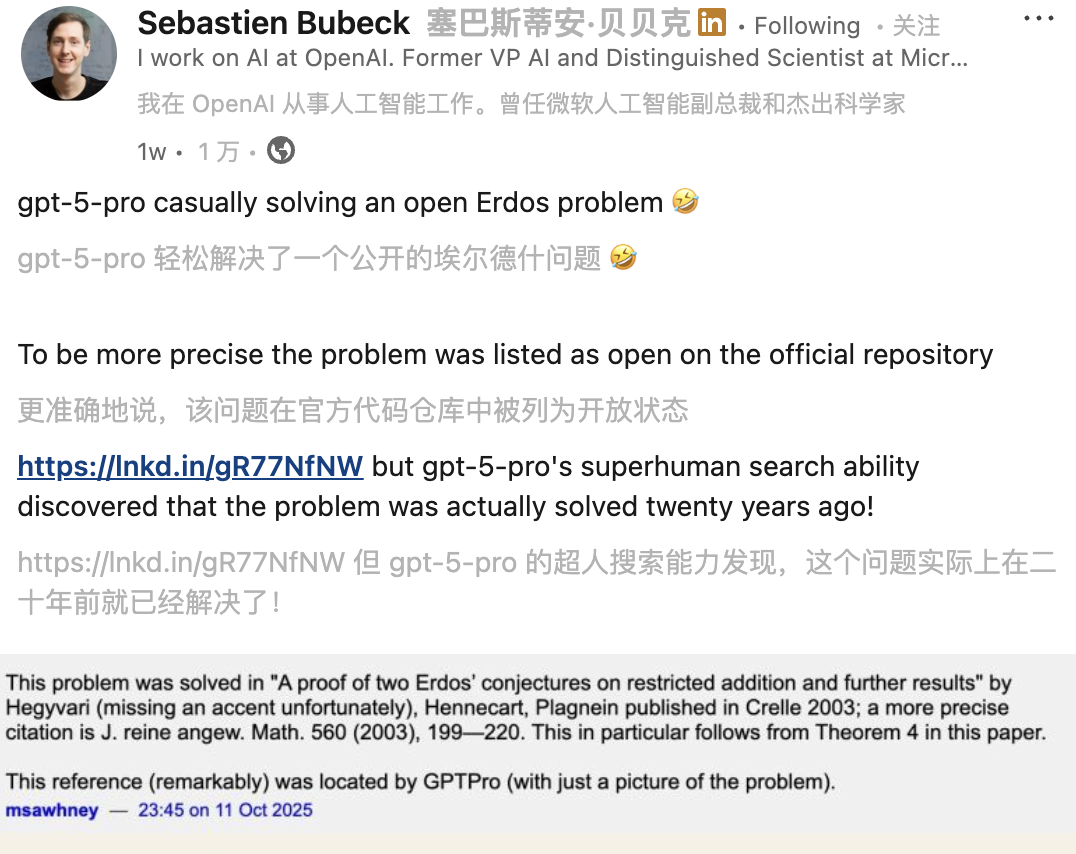Screen dimensions: 1076x854
Task: Click the laughing emoji in the Chinese translation line
Action: (x=623, y=259)
